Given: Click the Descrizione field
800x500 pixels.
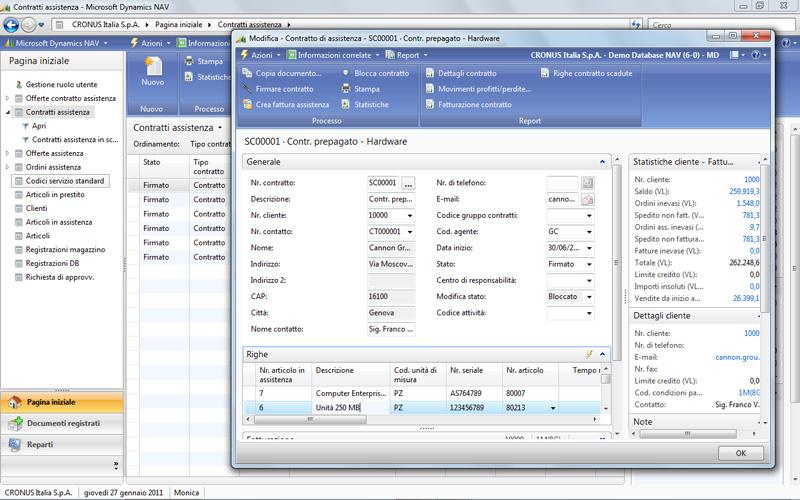Looking at the screenshot, I should tap(391, 199).
